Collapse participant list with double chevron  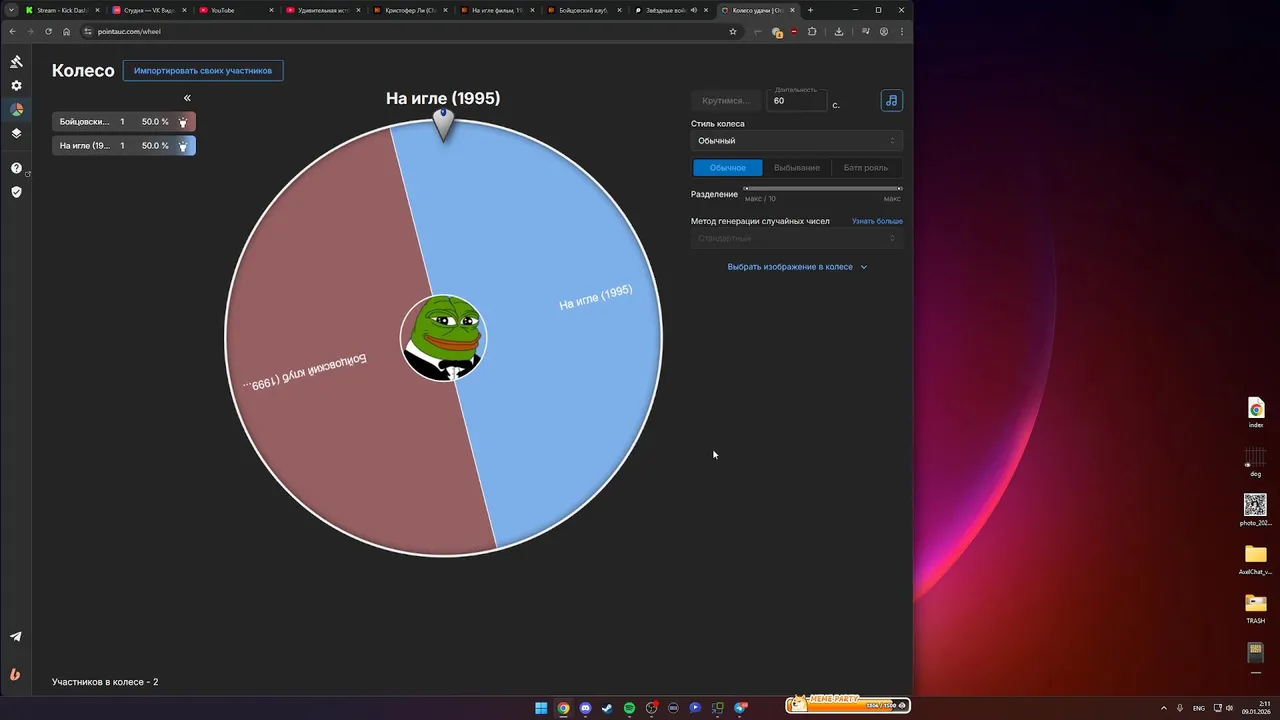[x=187, y=98]
